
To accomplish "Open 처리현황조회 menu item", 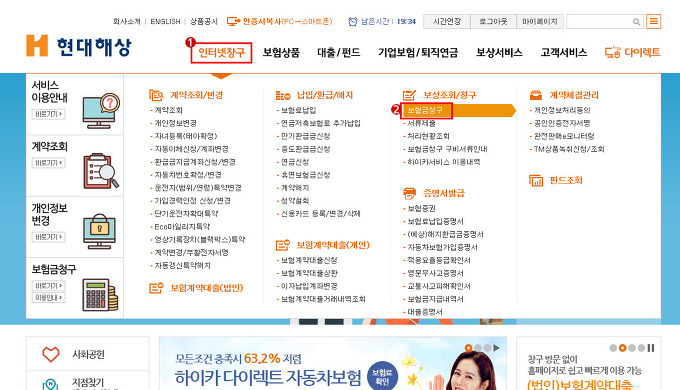I will (x=428, y=136).
